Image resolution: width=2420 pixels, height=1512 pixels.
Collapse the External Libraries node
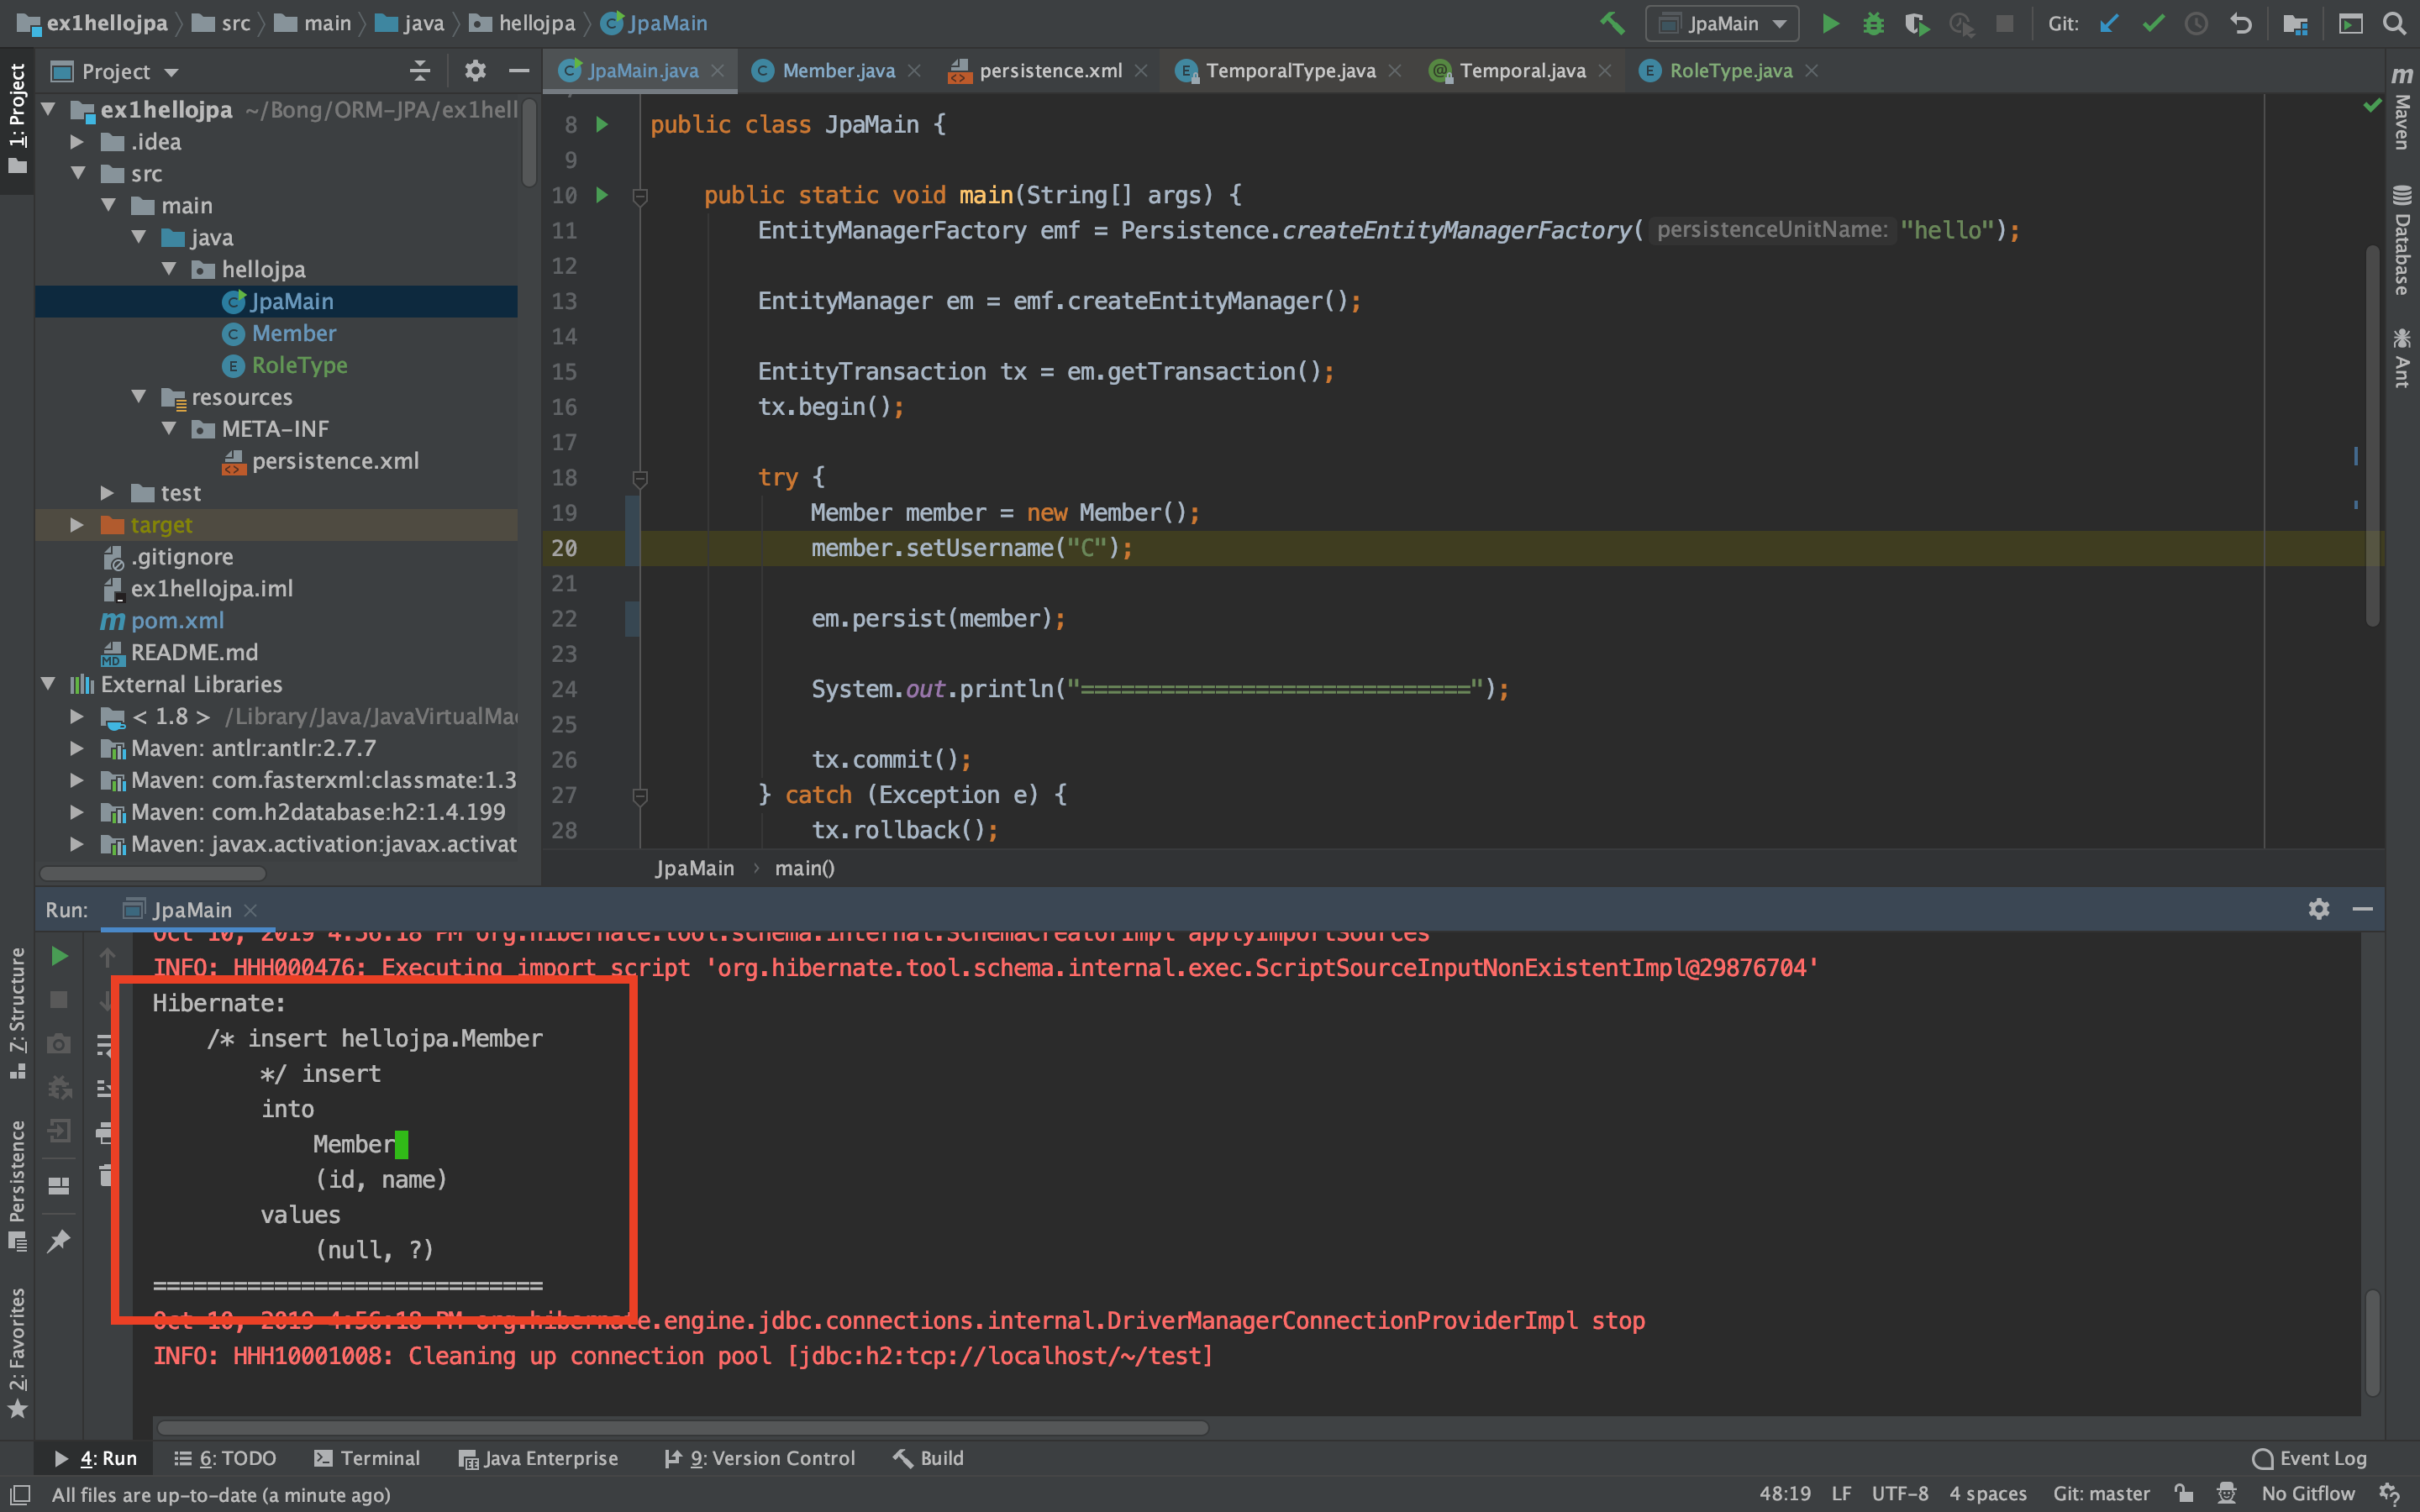(x=47, y=684)
